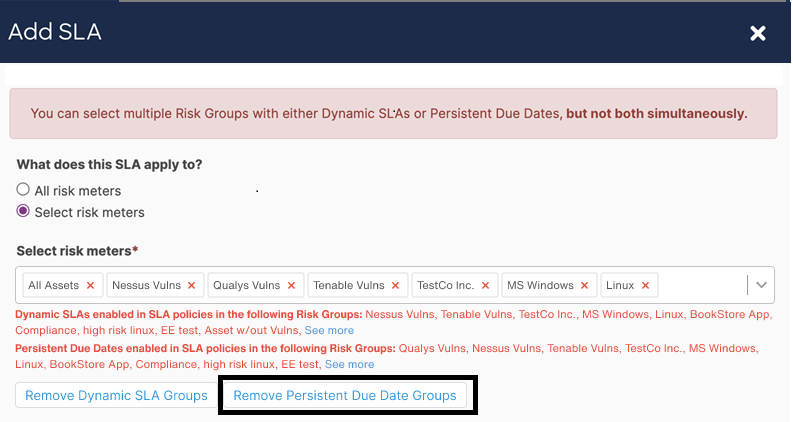Click Remove Persistent Due Date Groups button
The width and height of the screenshot is (793, 422).
pyautogui.click(x=345, y=395)
